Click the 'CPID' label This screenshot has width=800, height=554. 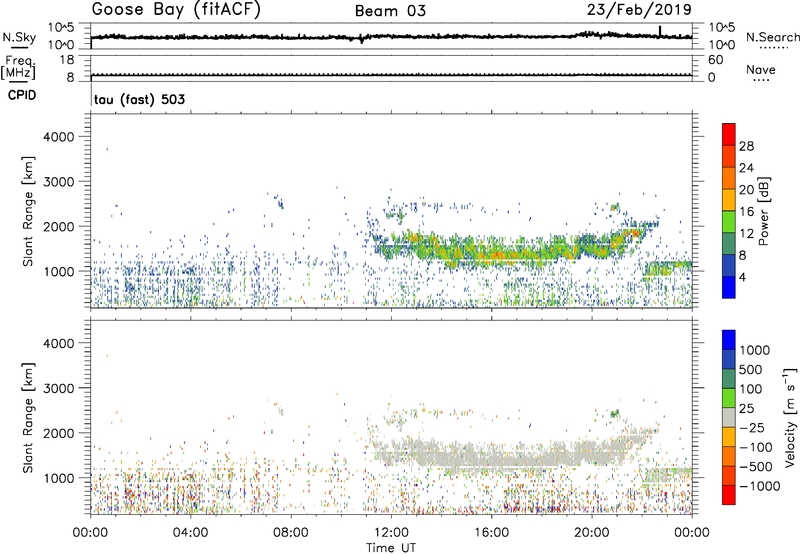22,95
